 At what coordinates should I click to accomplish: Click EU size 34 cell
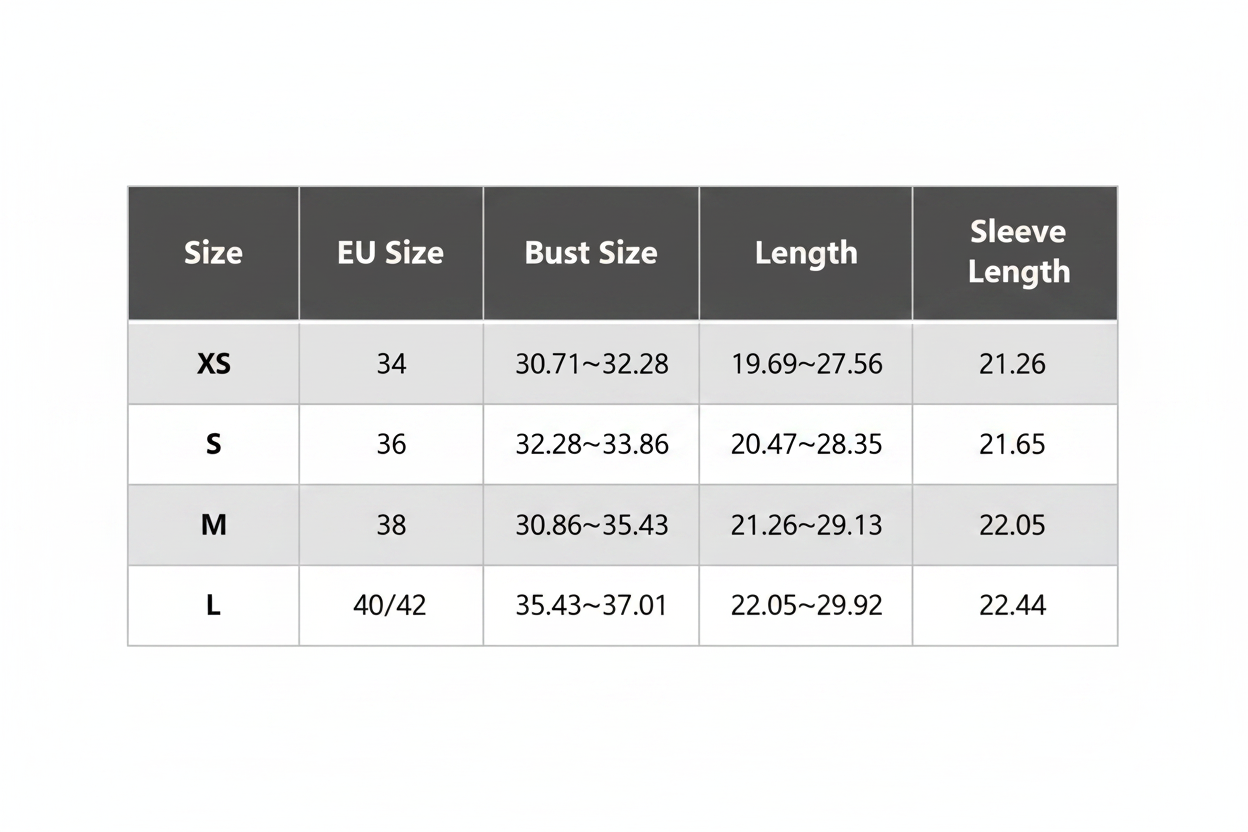pyautogui.click(x=391, y=363)
